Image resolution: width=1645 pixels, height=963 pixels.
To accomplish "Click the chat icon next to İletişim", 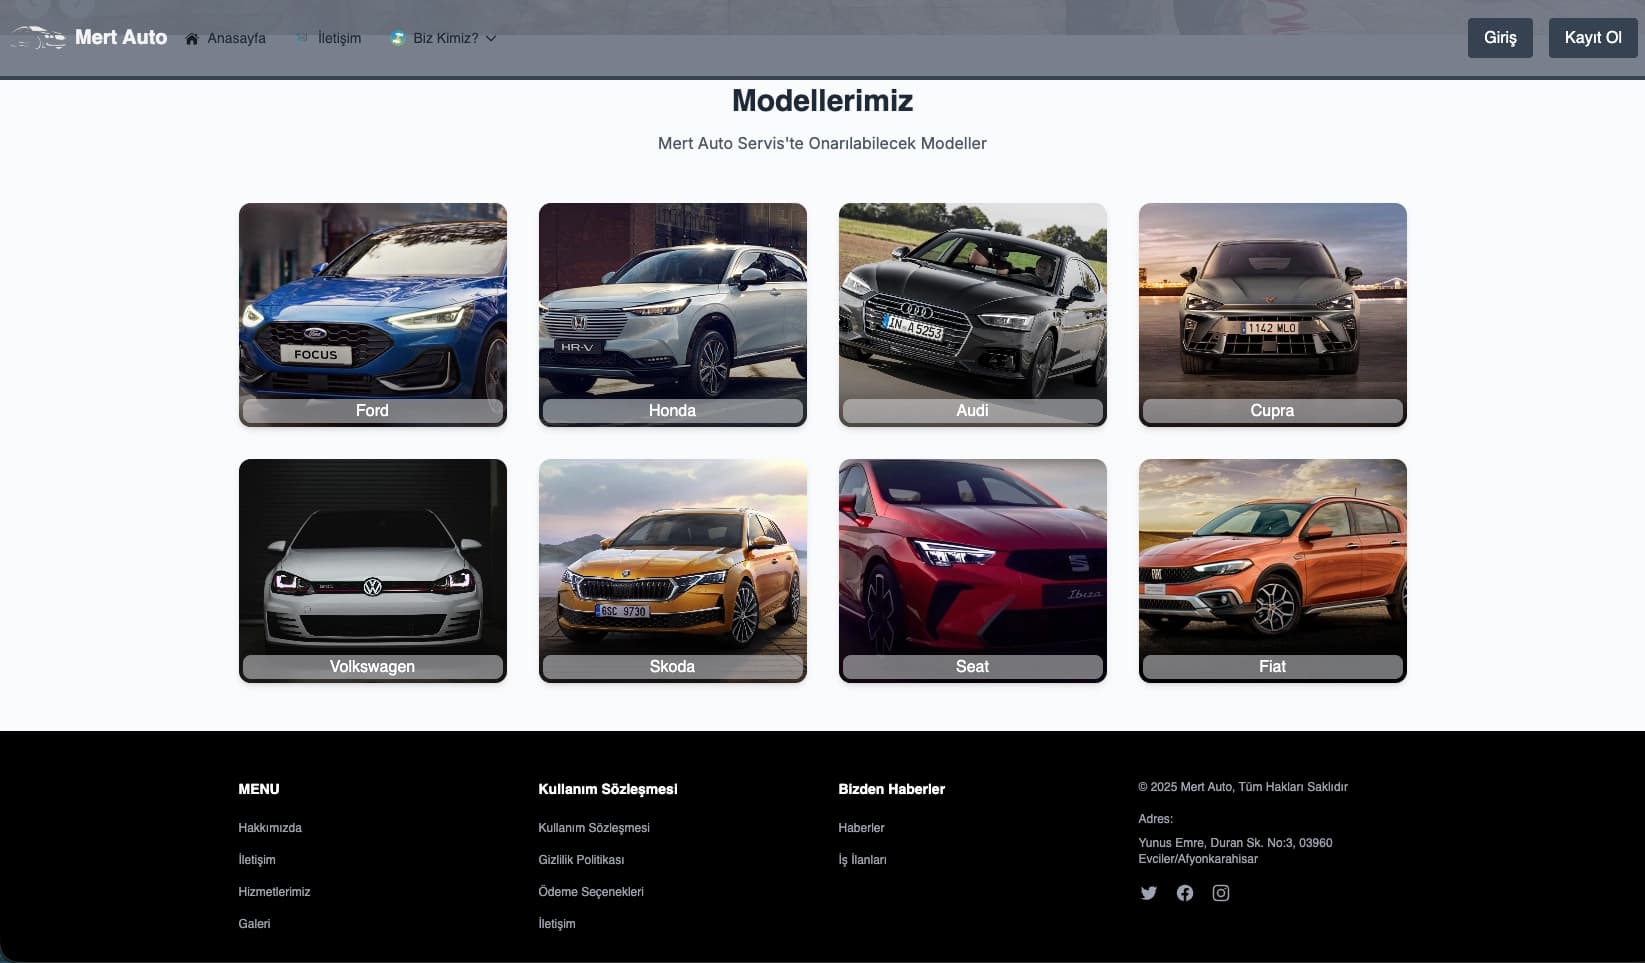I will [x=301, y=37].
